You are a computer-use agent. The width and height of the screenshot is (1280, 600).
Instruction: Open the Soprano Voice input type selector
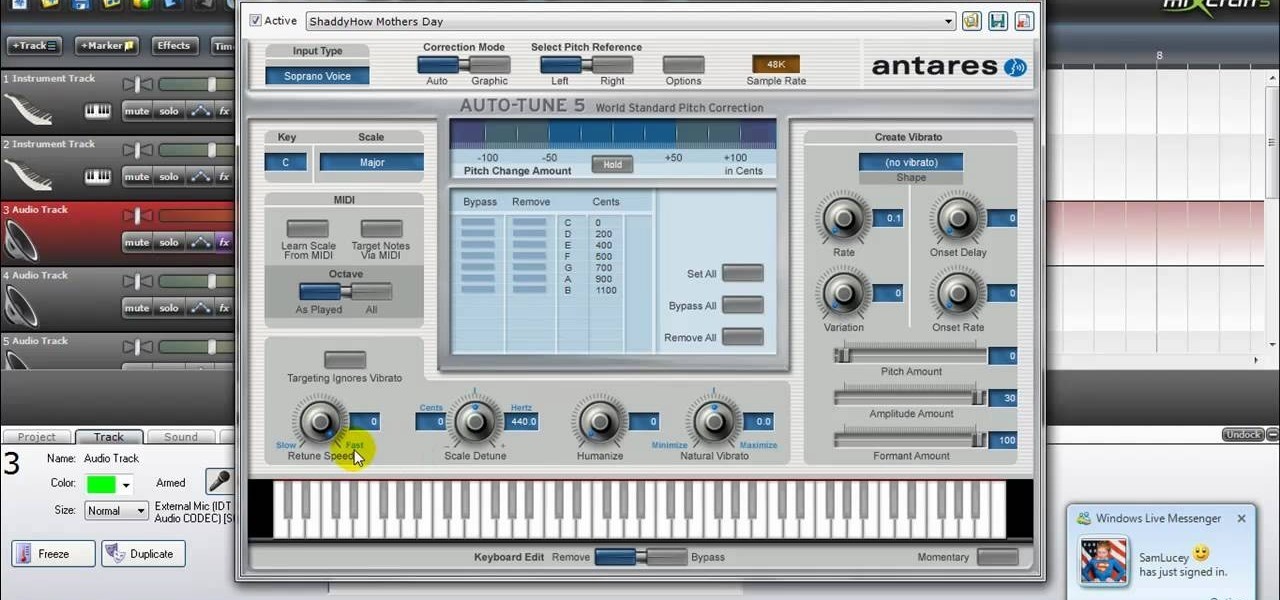pos(317,76)
